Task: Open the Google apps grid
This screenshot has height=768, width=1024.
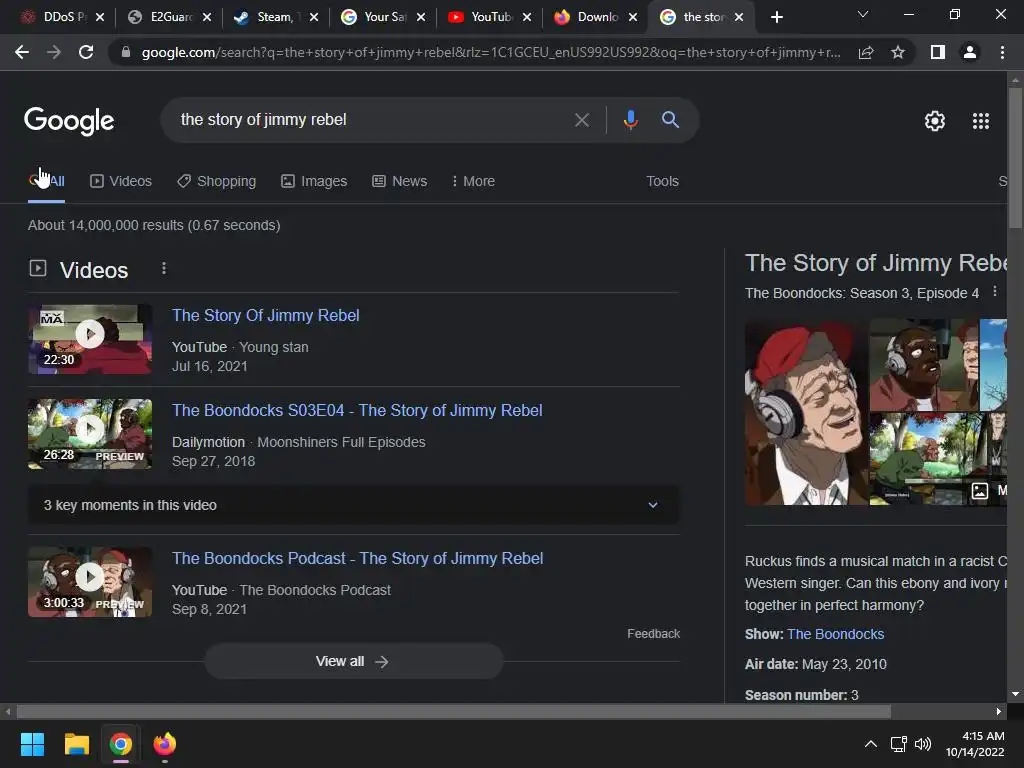Action: [981, 121]
